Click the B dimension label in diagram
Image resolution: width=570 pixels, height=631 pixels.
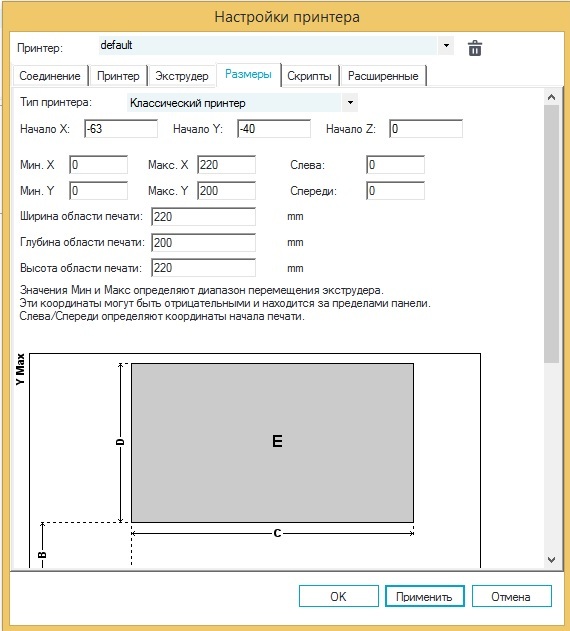pos(42,555)
